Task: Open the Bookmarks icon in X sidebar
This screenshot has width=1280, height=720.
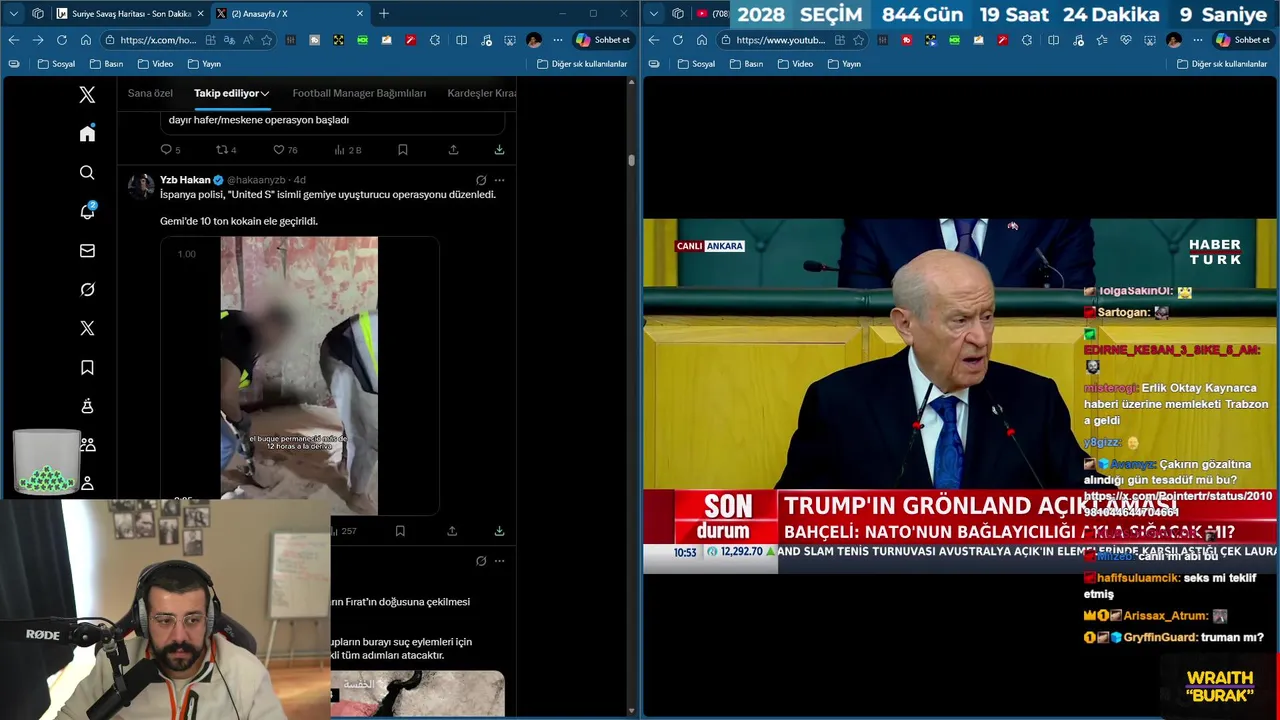Action: coord(87,367)
